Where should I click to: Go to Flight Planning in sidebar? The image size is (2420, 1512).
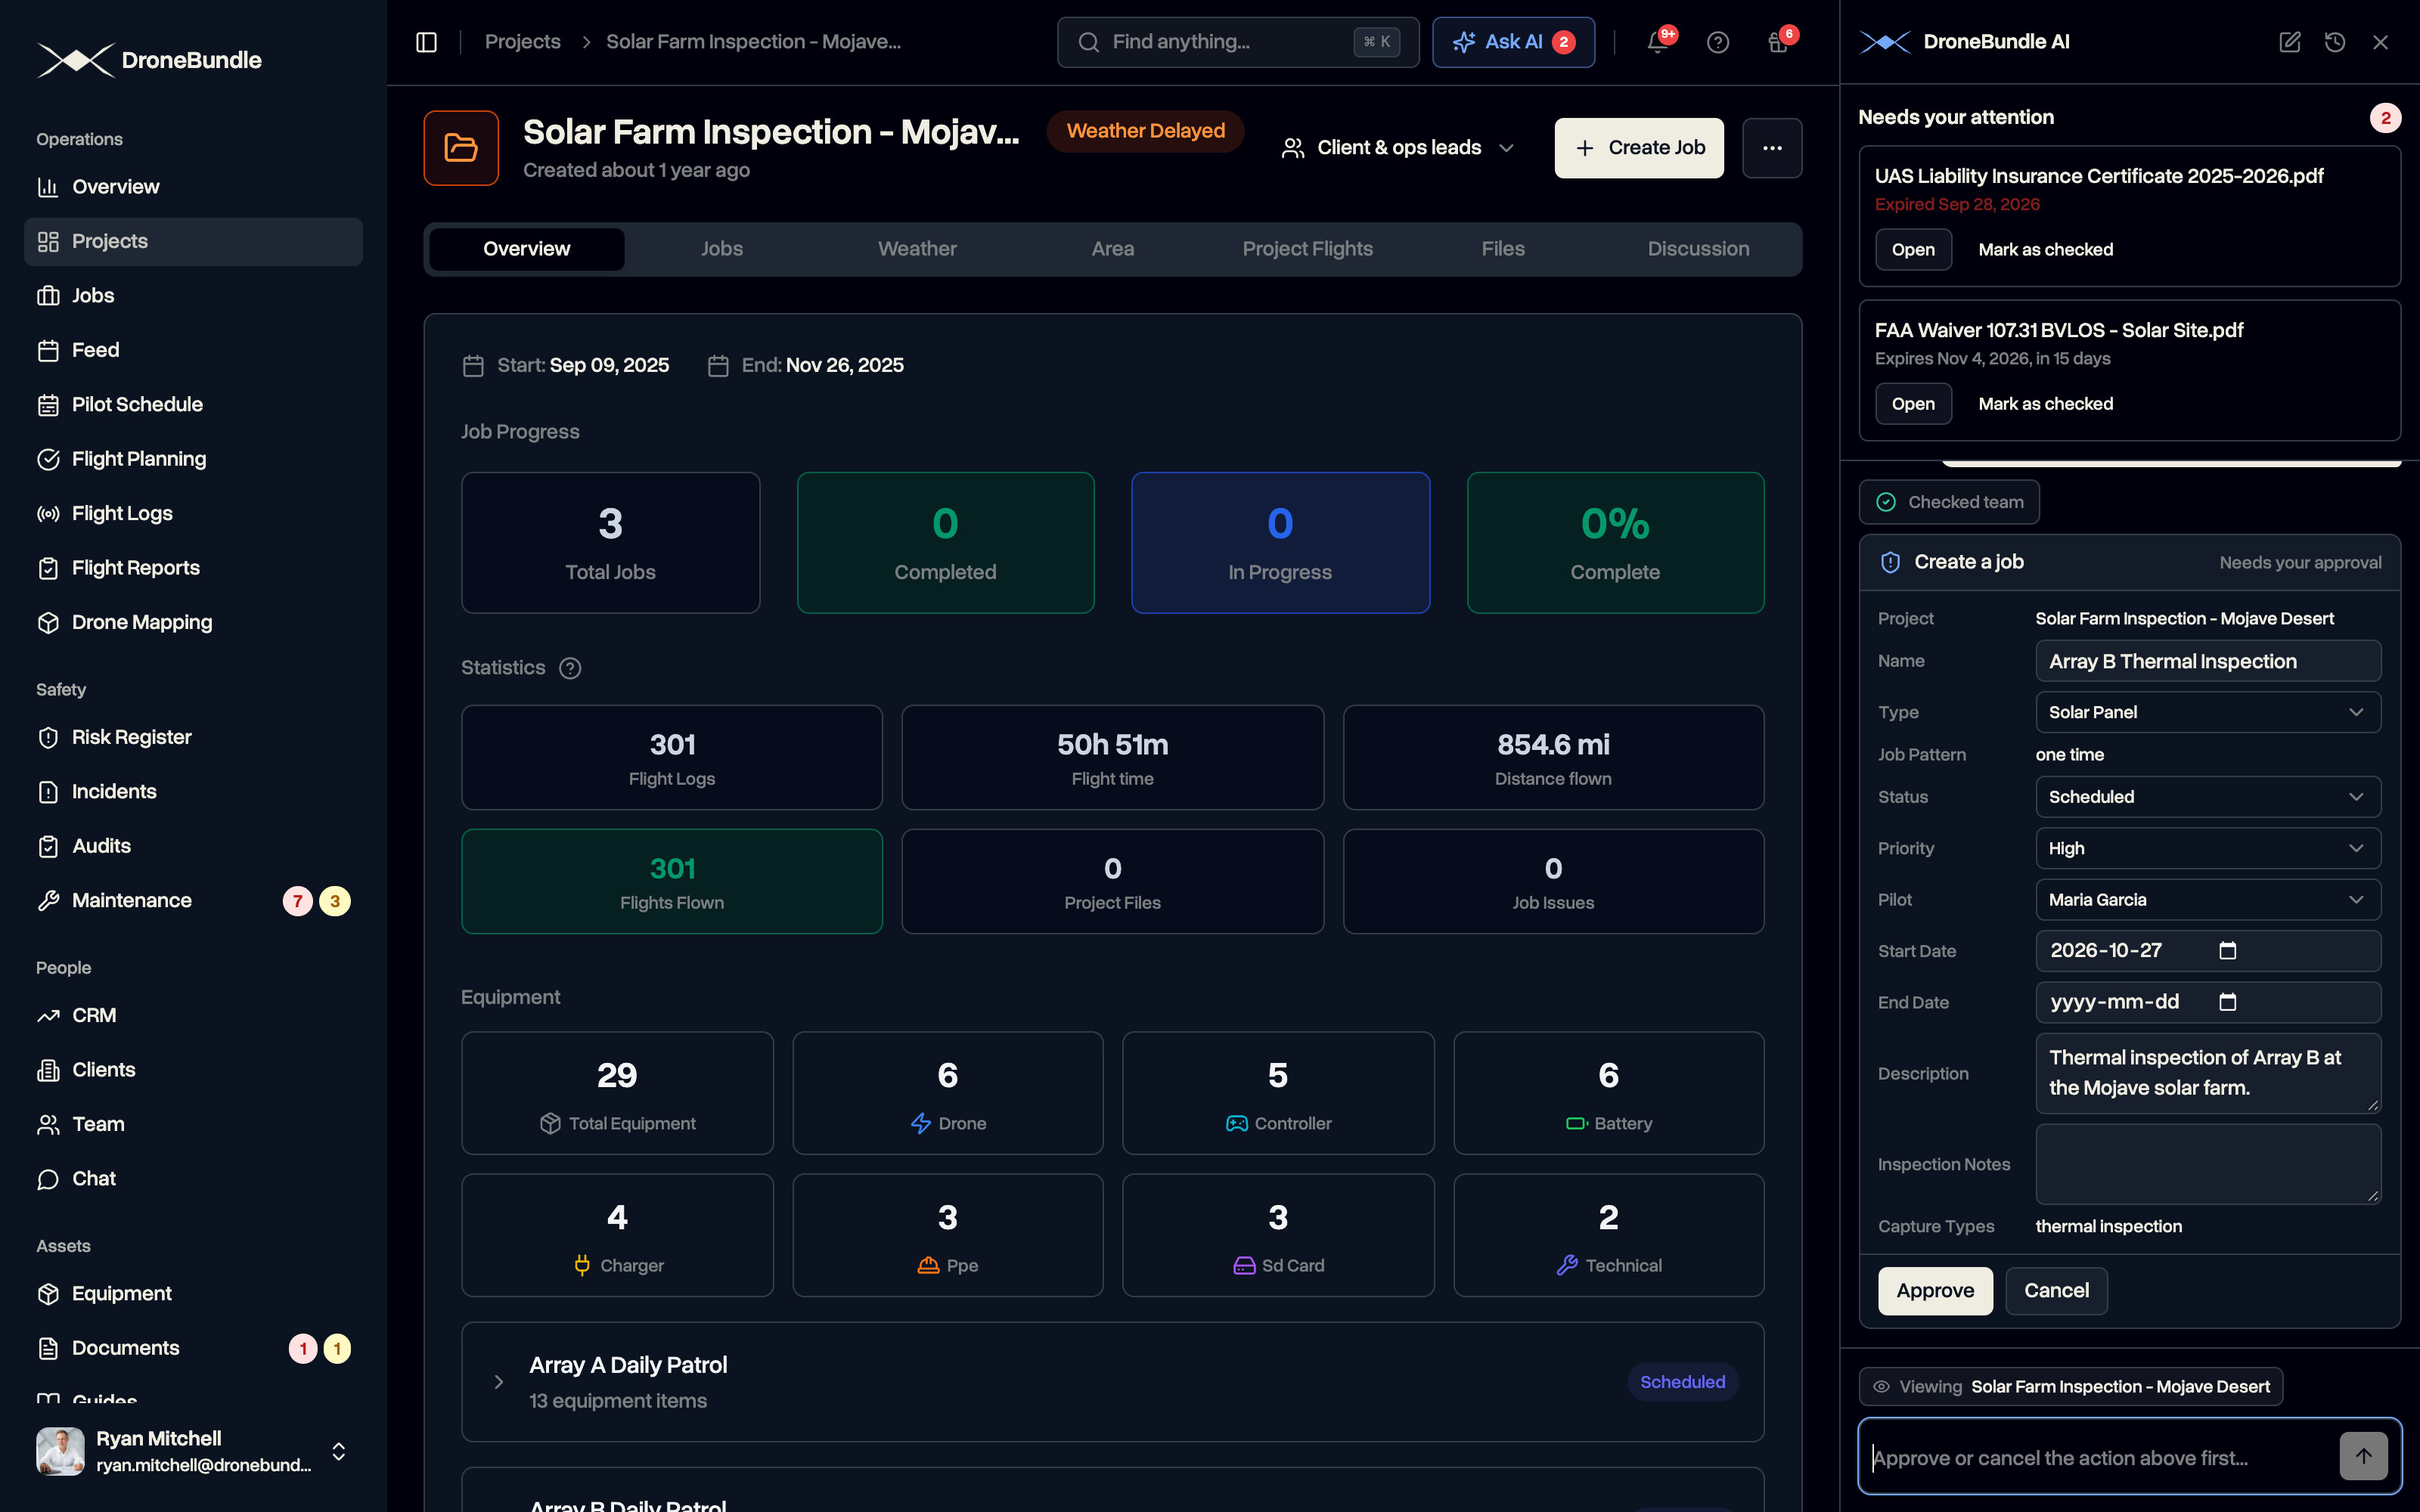(x=193, y=459)
